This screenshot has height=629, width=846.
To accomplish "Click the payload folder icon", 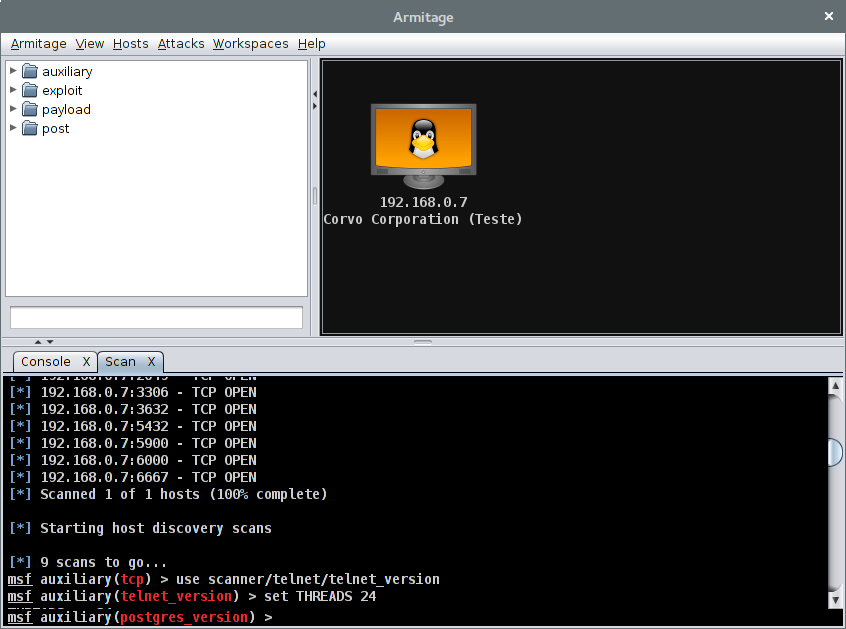I will click(30, 110).
